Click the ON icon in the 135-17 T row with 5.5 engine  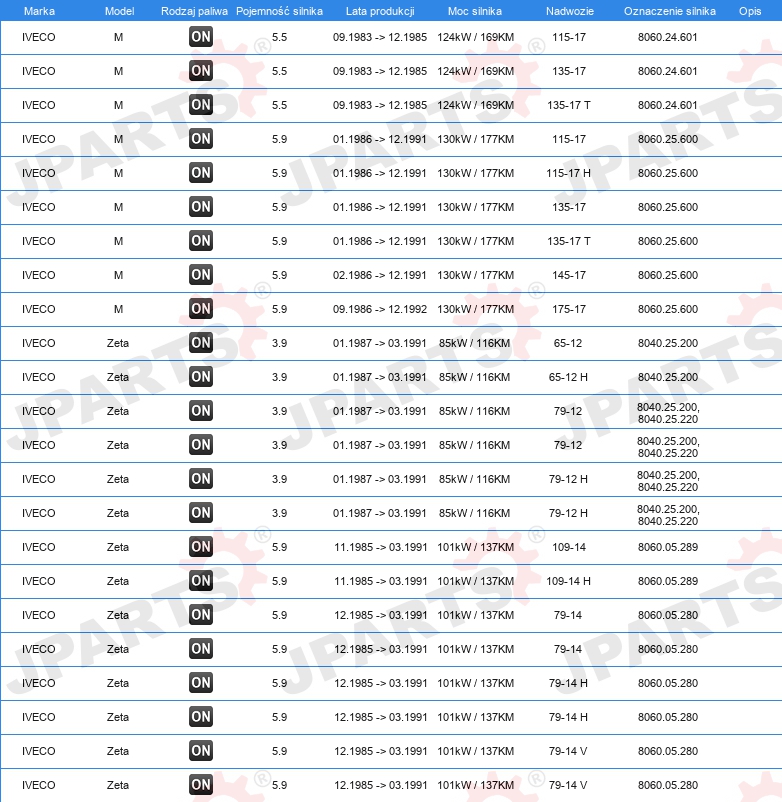[x=200, y=105]
